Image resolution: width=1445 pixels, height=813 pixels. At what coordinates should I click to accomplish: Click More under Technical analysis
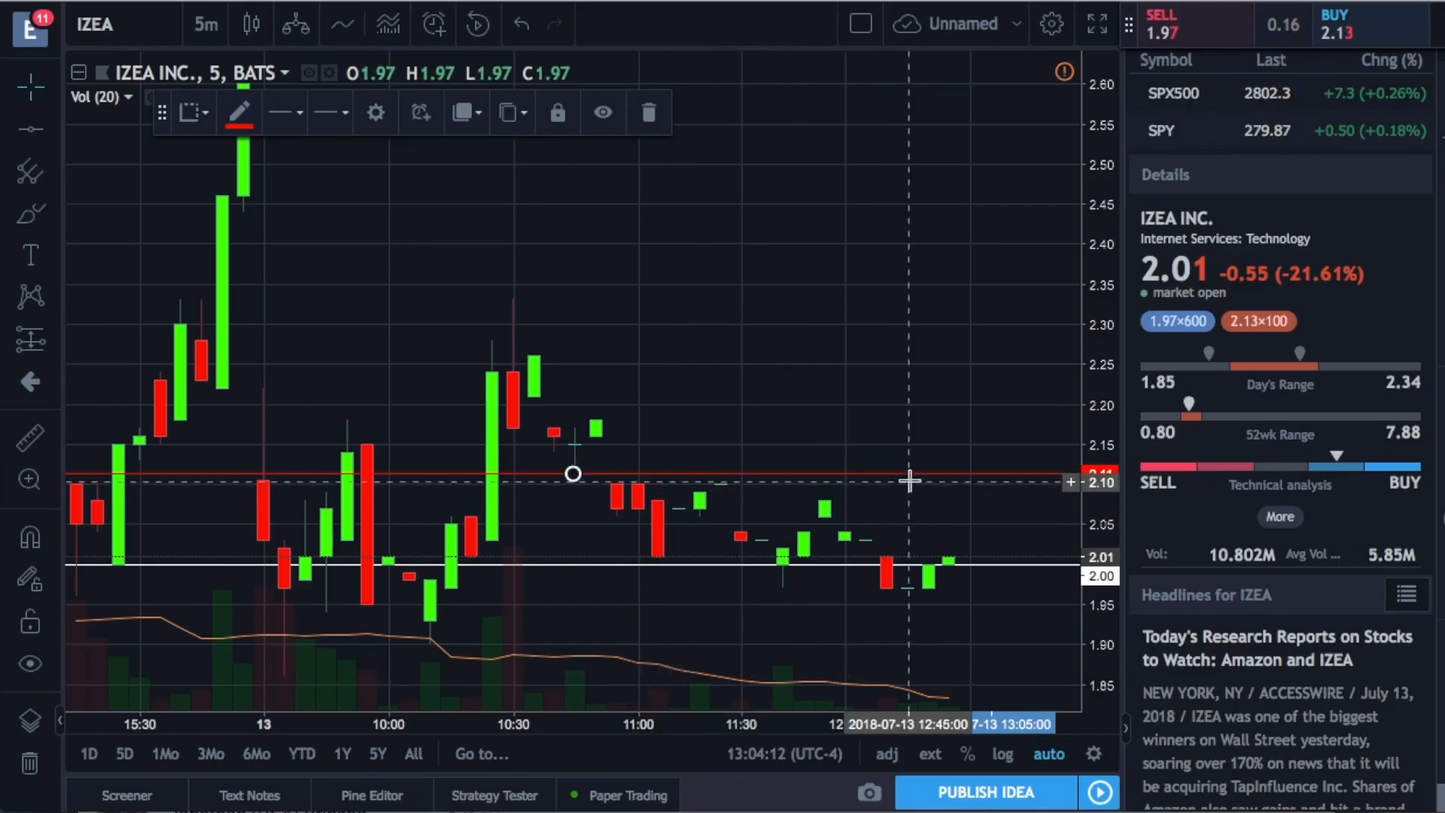click(1279, 516)
